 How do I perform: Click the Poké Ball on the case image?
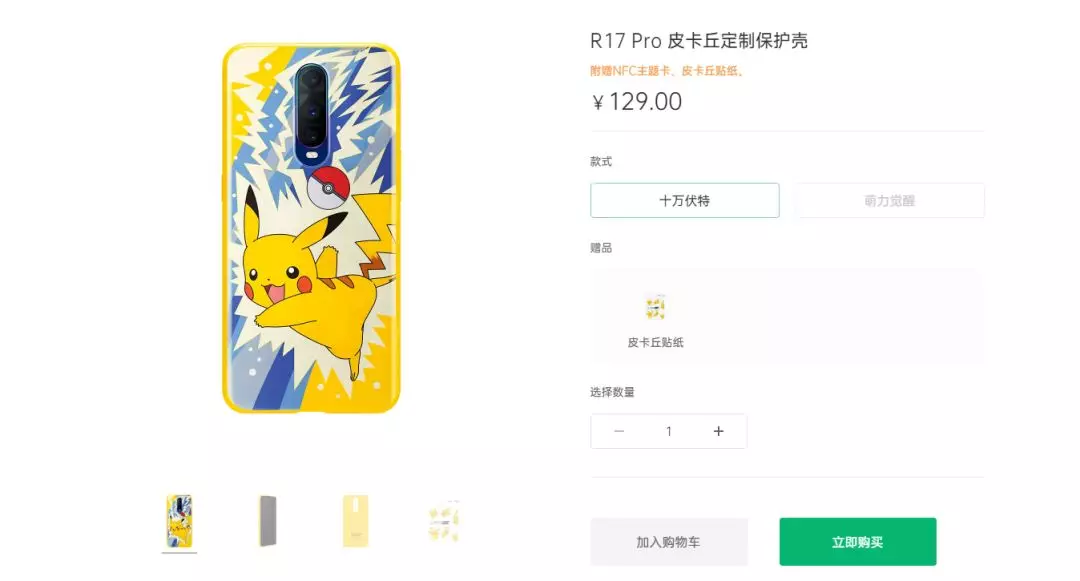pyautogui.click(x=328, y=187)
